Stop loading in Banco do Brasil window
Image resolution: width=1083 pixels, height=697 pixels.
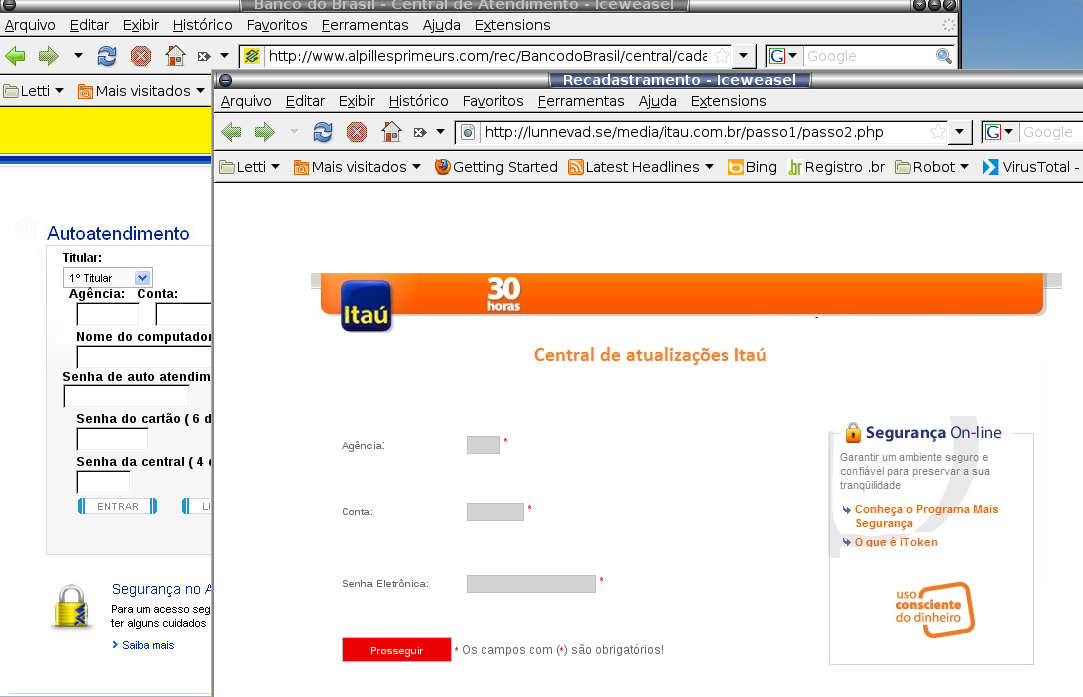tap(140, 55)
